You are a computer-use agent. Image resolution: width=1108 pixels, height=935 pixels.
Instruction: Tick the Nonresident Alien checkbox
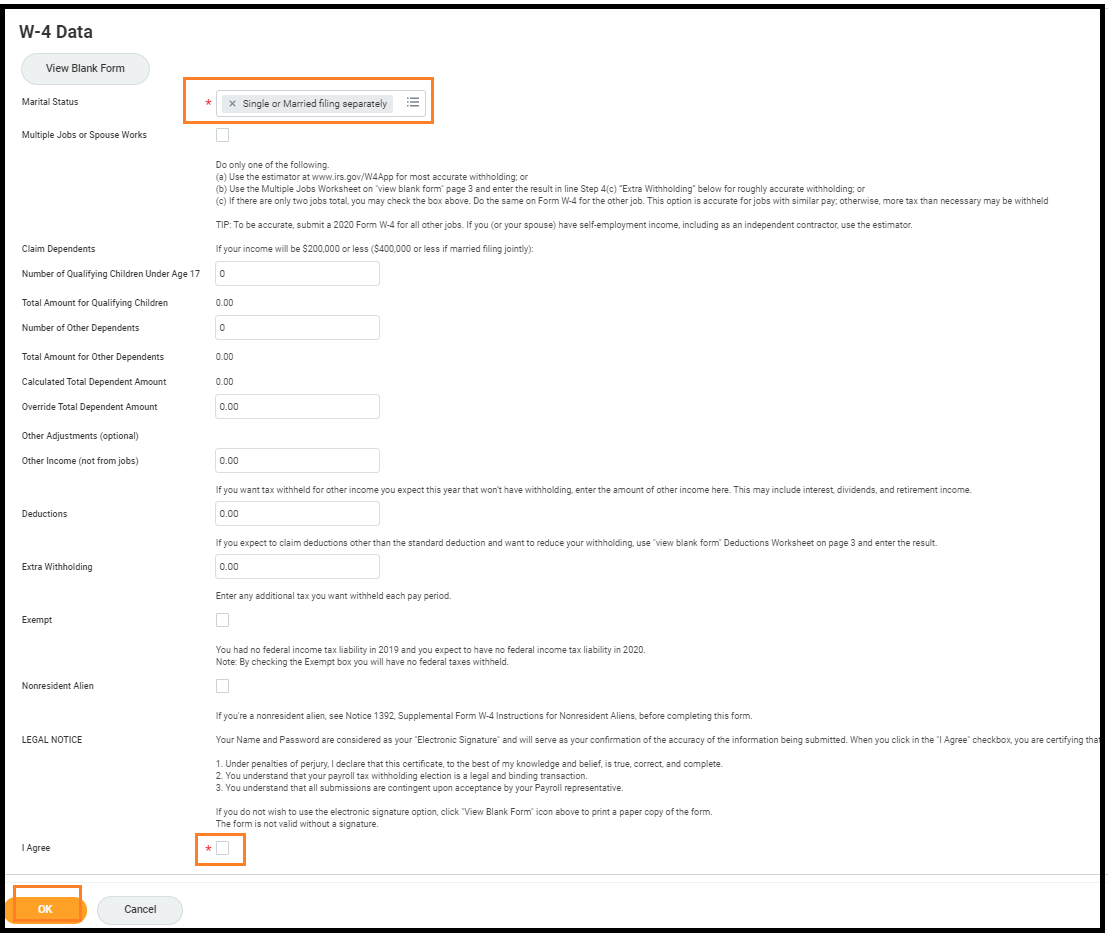coord(222,686)
